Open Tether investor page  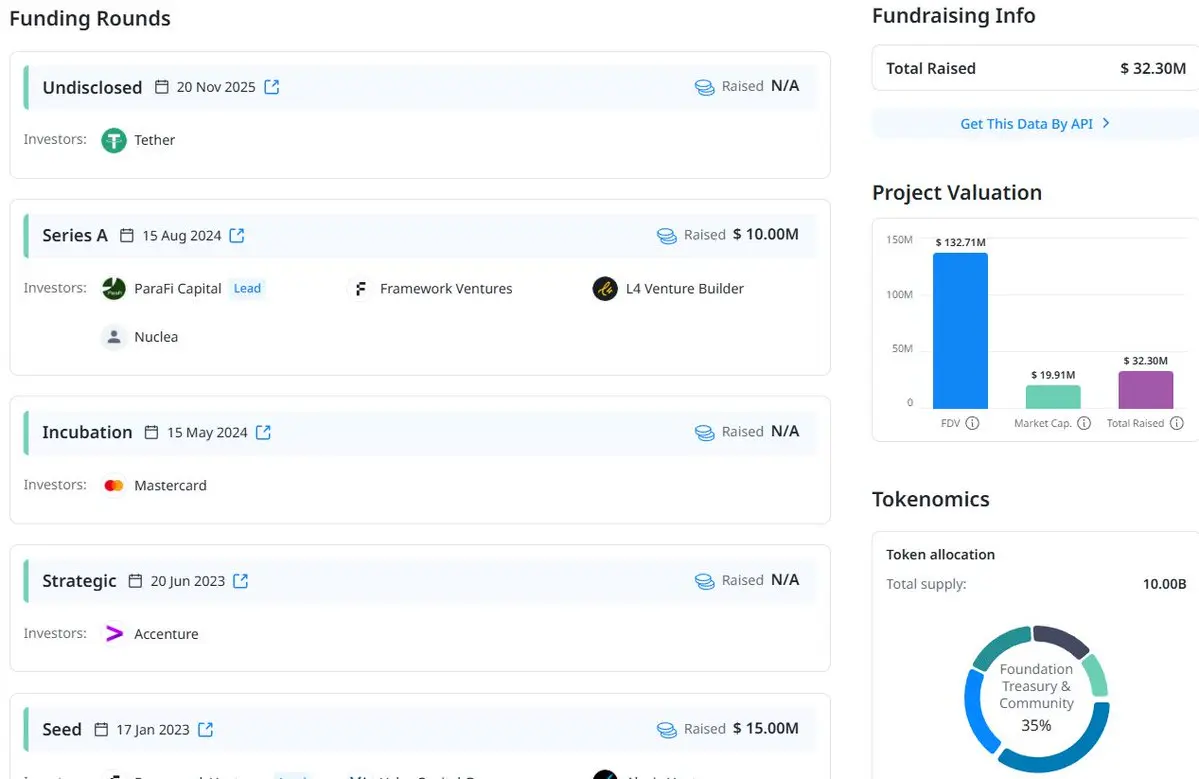(x=154, y=141)
